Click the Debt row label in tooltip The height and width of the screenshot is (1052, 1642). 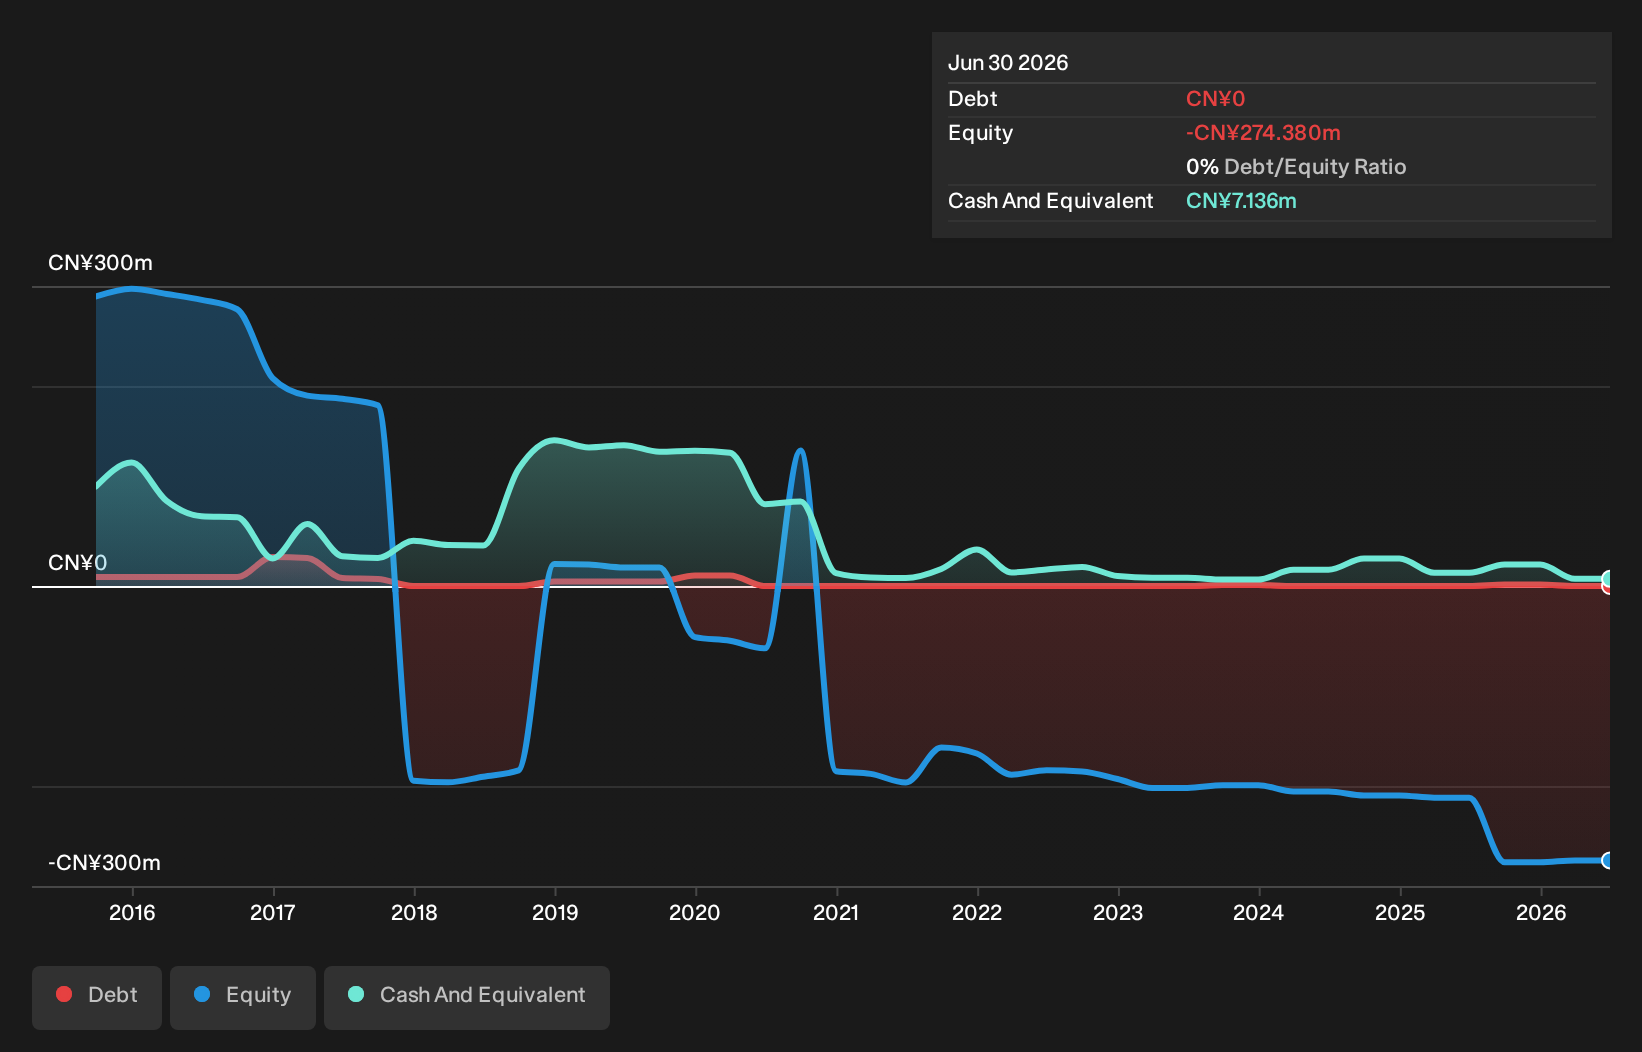pos(973,99)
